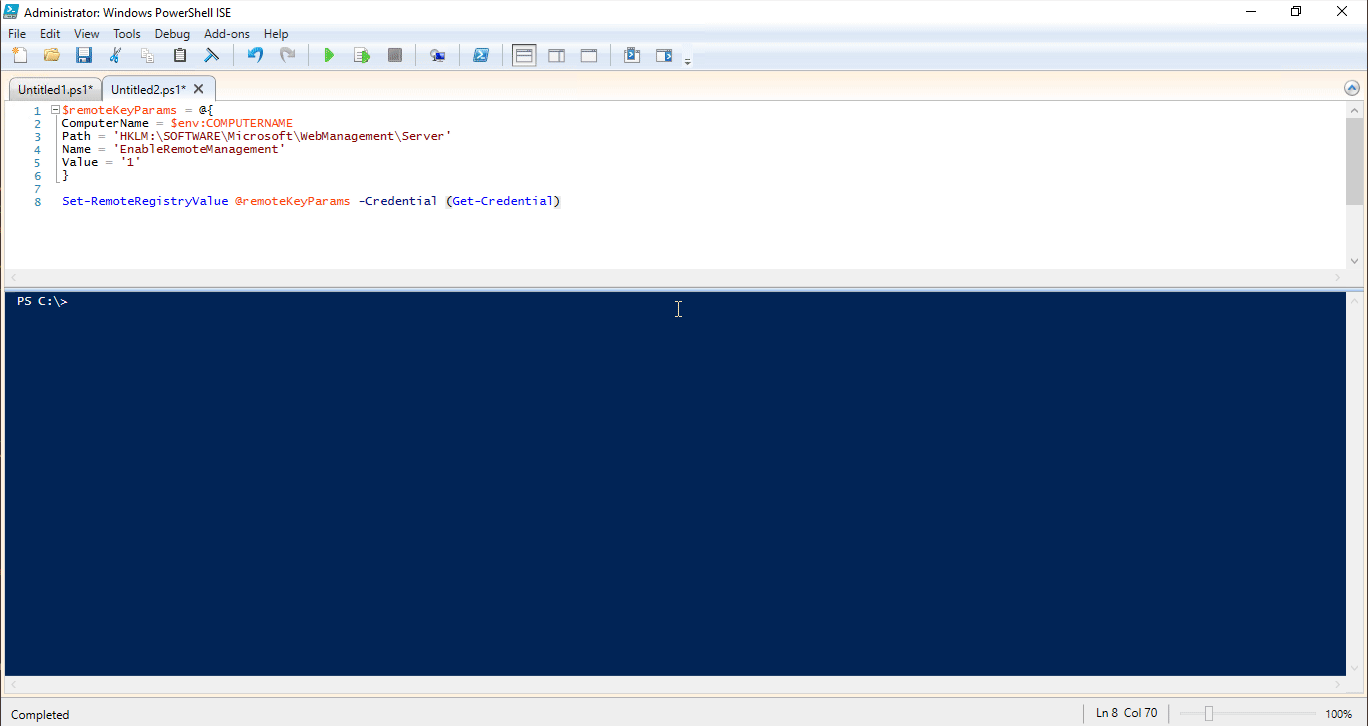The image size is (1368, 726).
Task: Clear the console pane using the broom icon
Action: pos(211,55)
